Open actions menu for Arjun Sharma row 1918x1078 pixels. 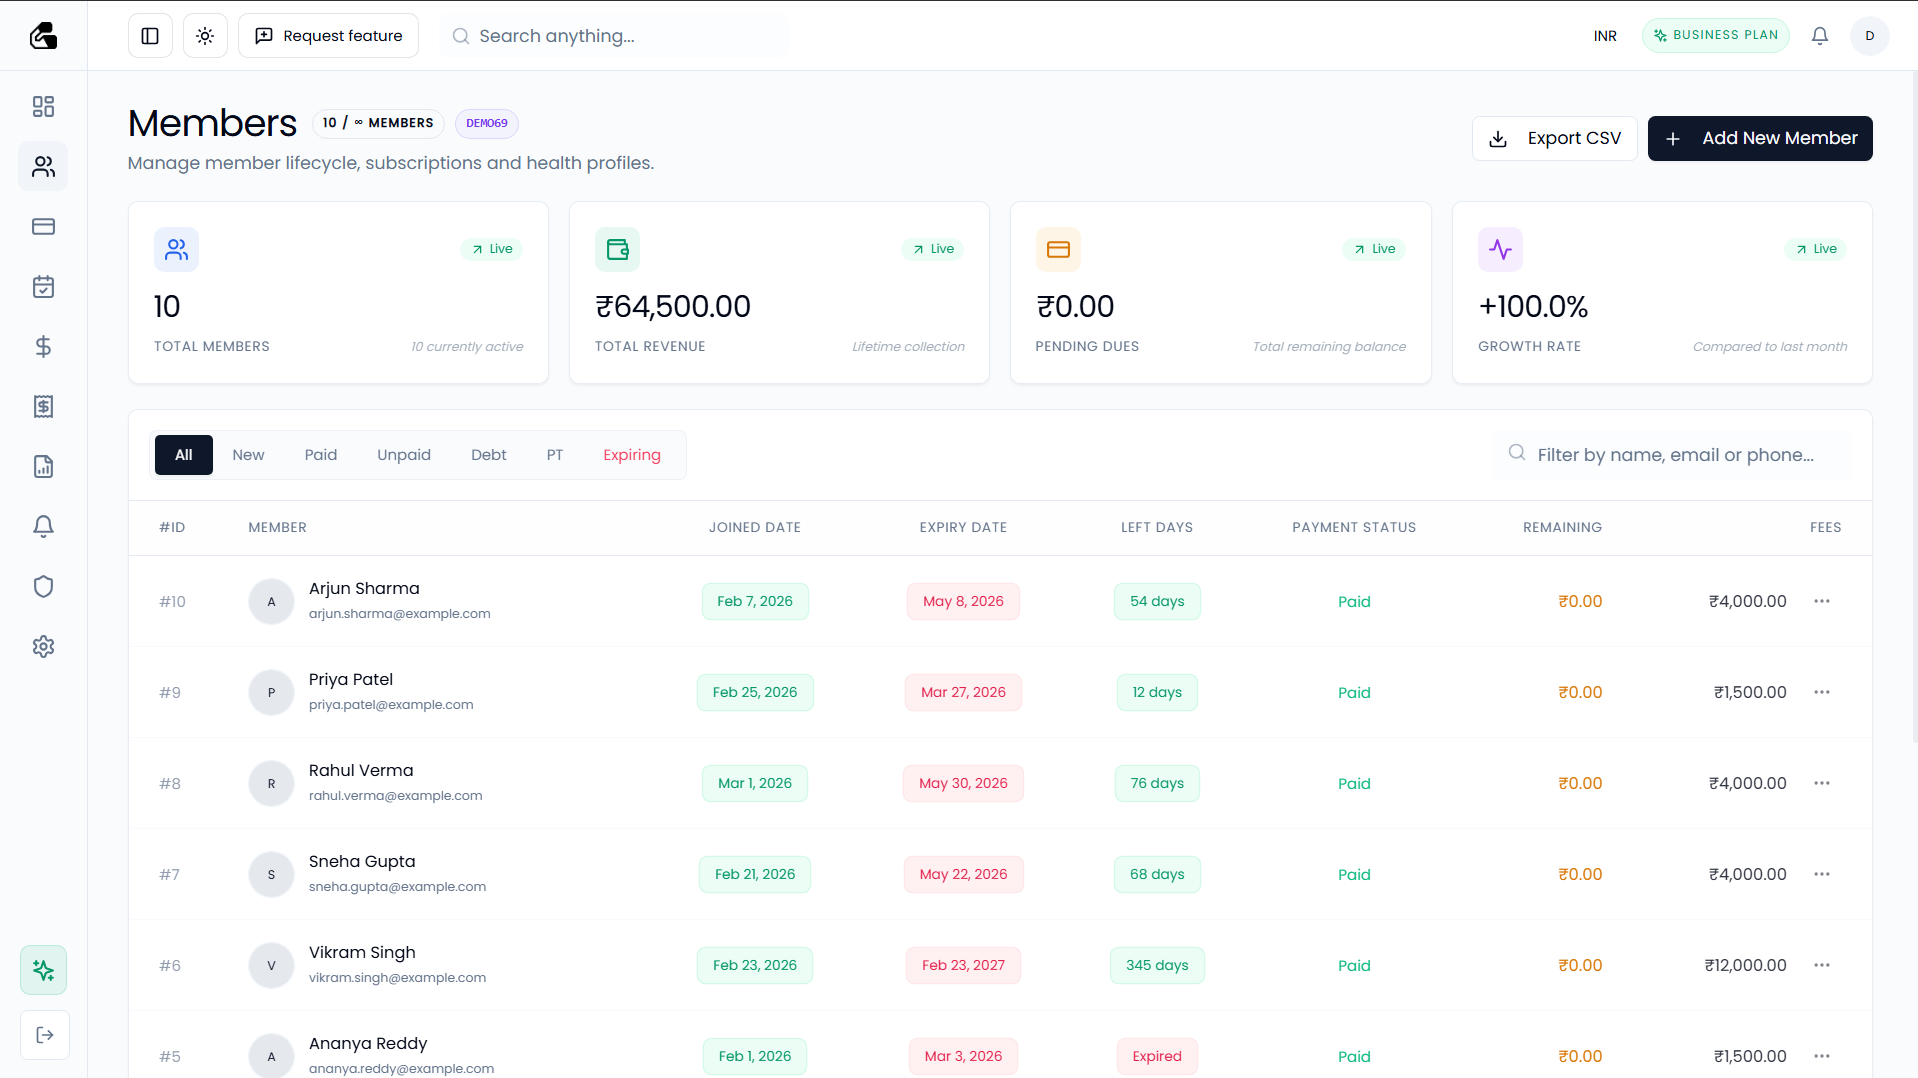pos(1822,601)
